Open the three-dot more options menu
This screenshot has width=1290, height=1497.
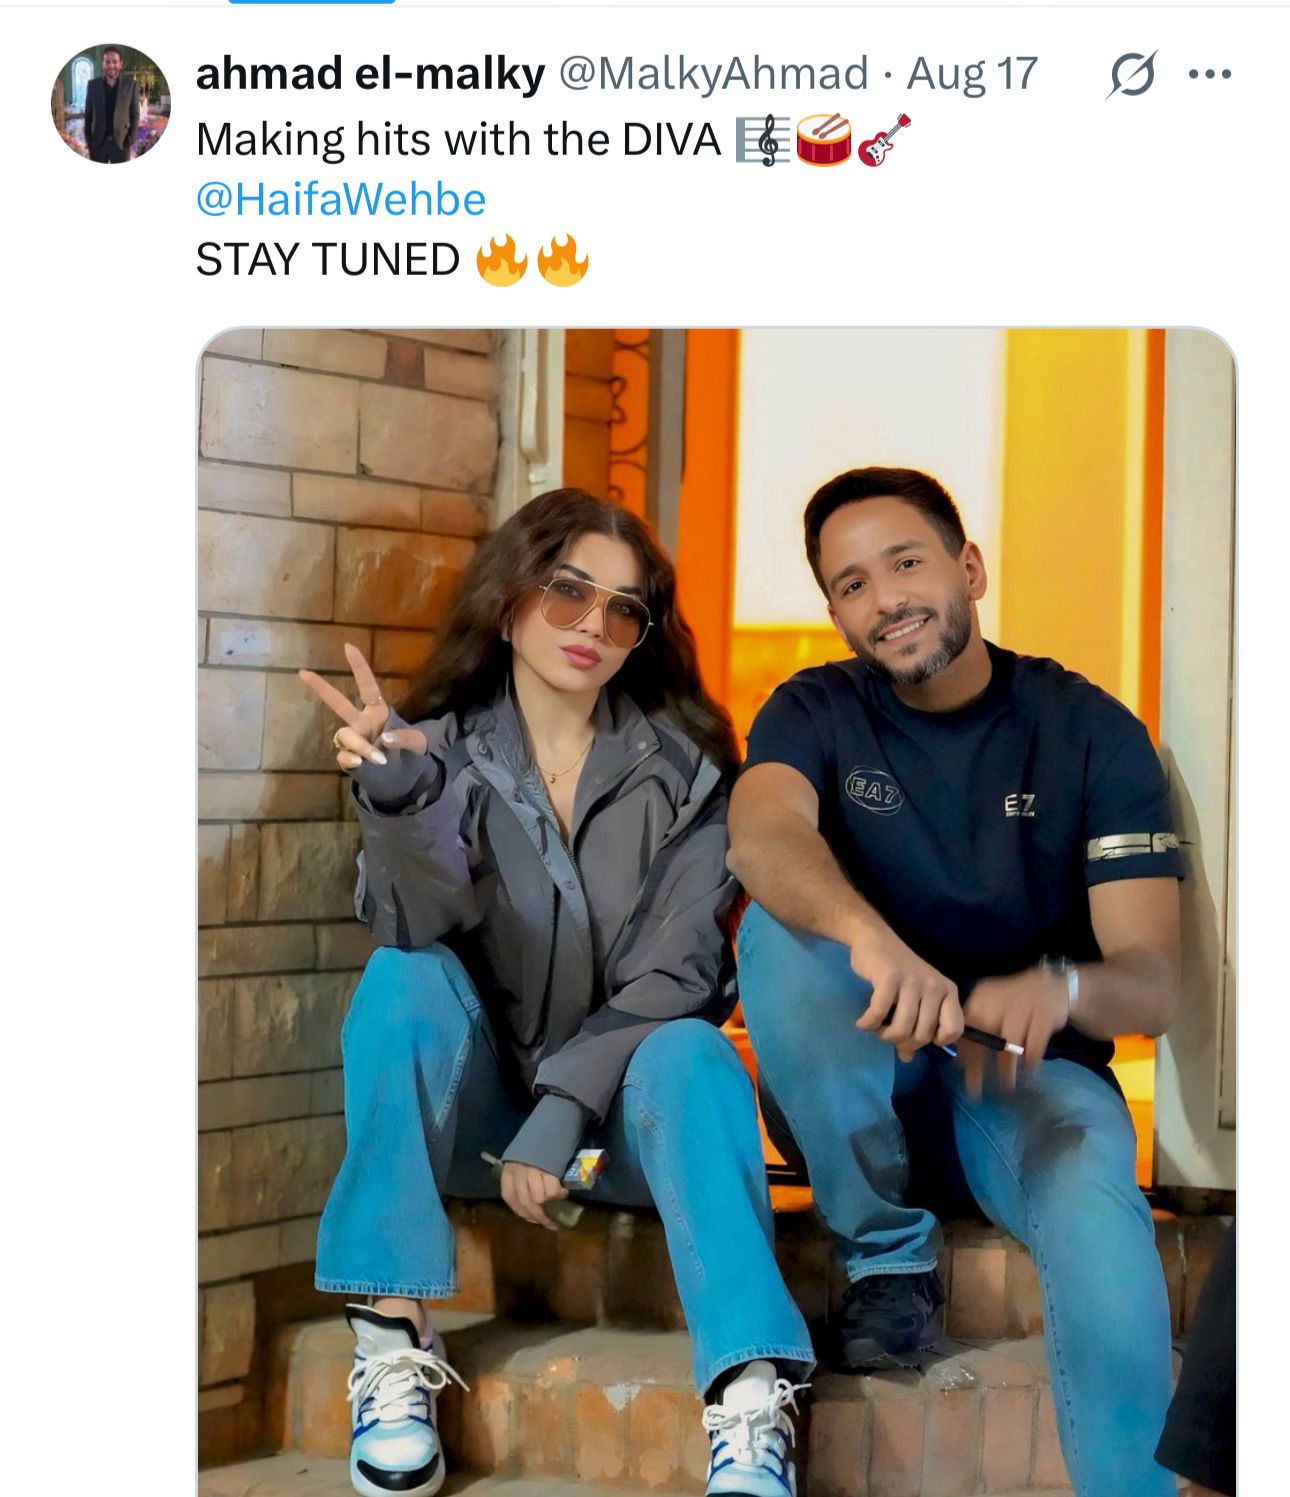point(1210,74)
